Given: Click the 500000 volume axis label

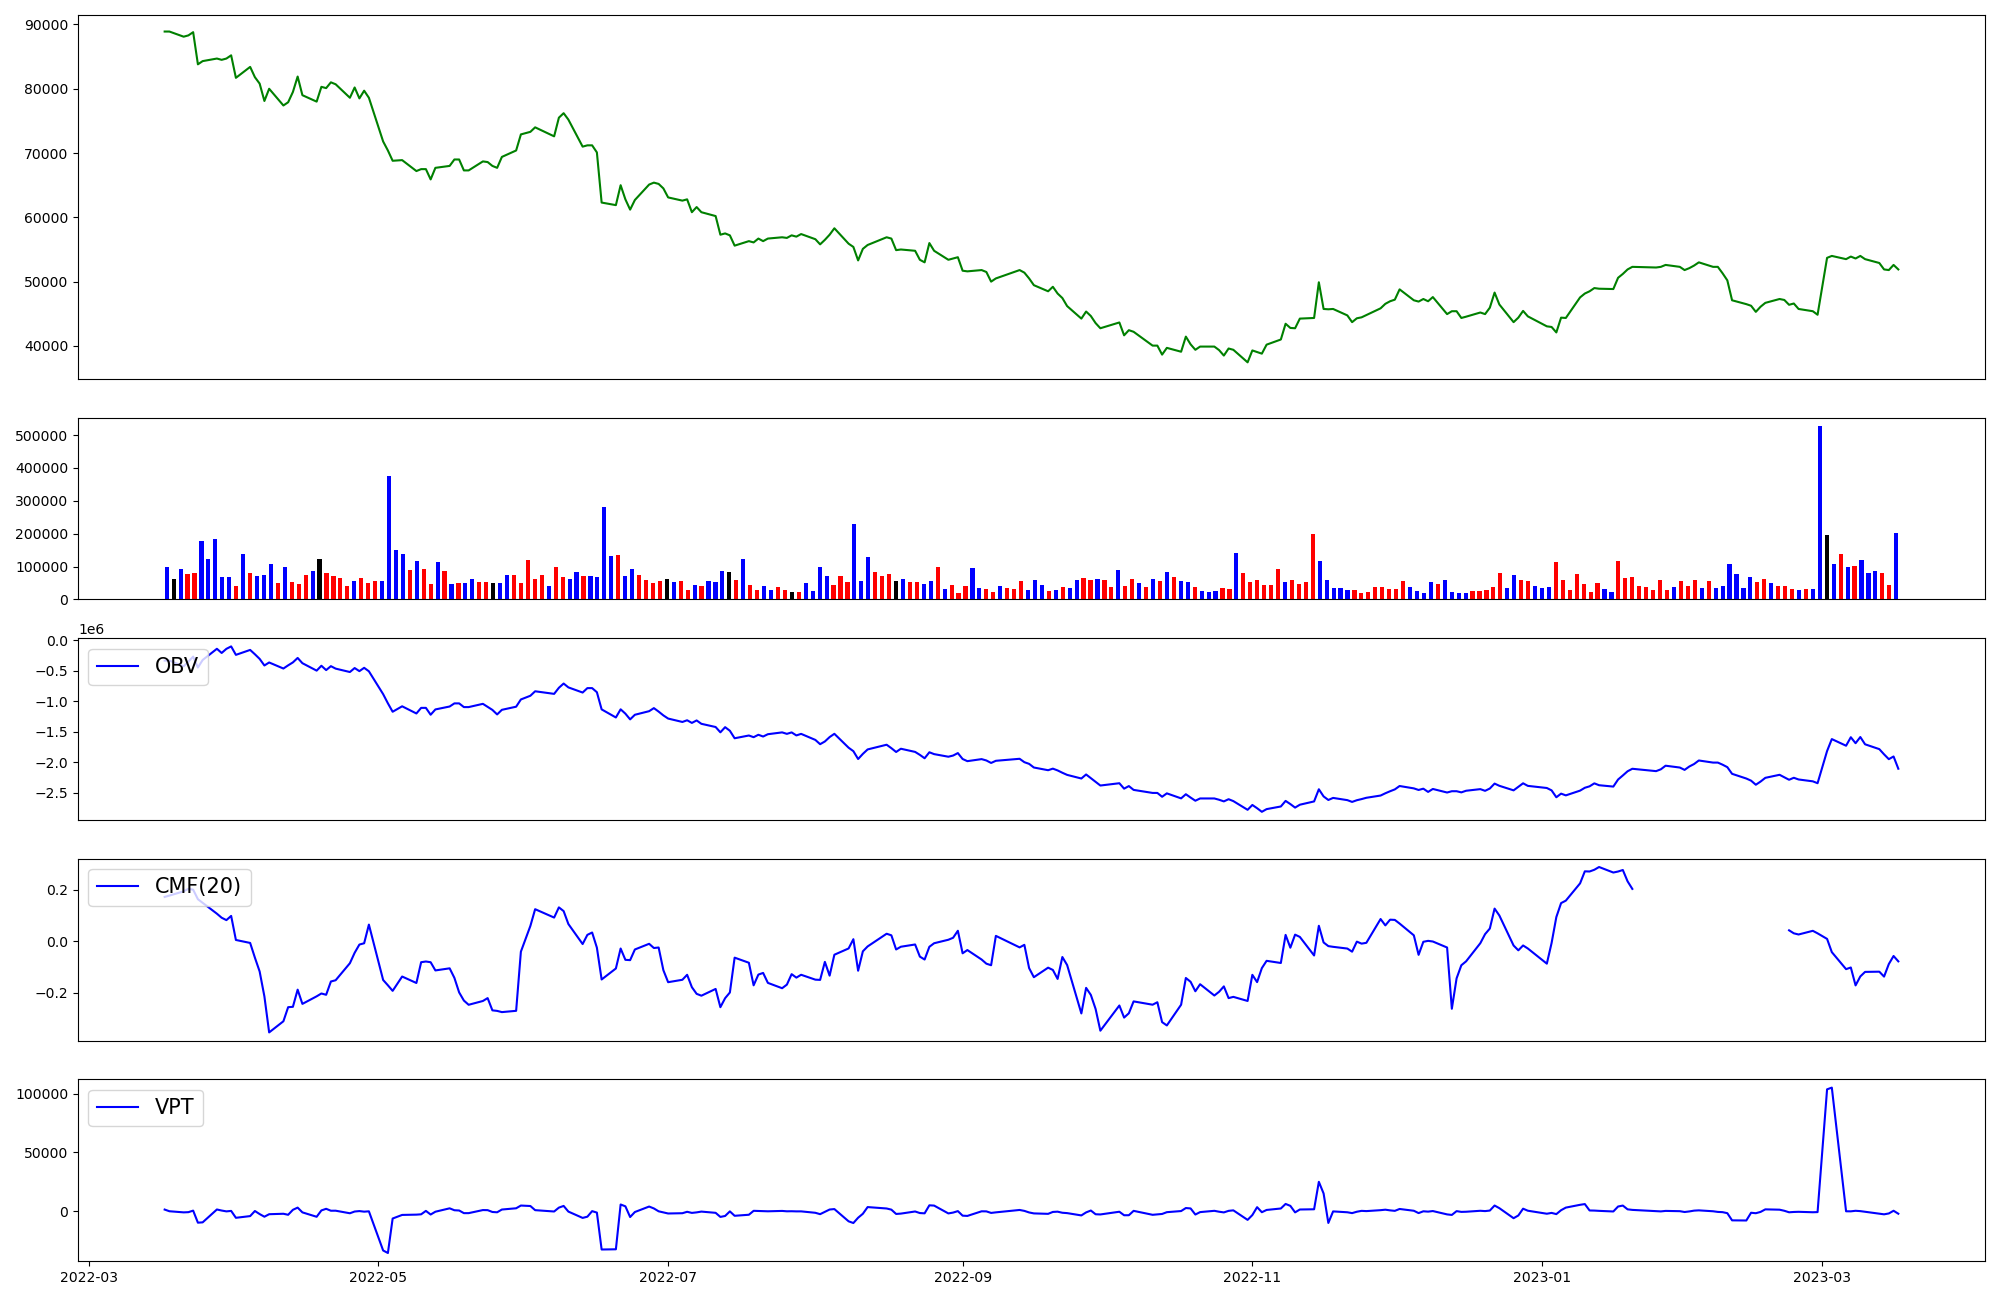Looking at the screenshot, I should [x=42, y=436].
